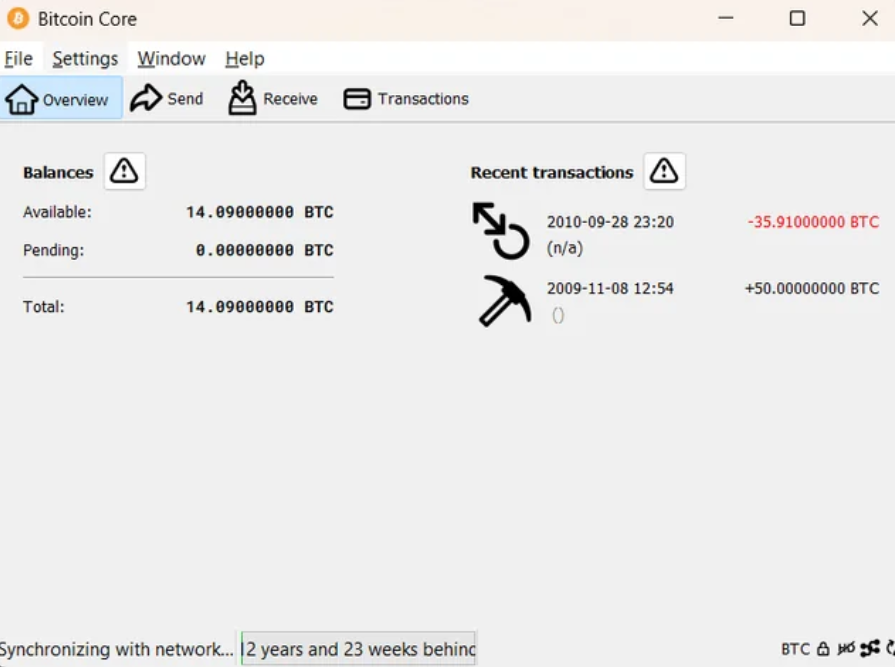Click the Balances out-of-sync warning icon
Screen dimensions: 895x667
(x=124, y=171)
